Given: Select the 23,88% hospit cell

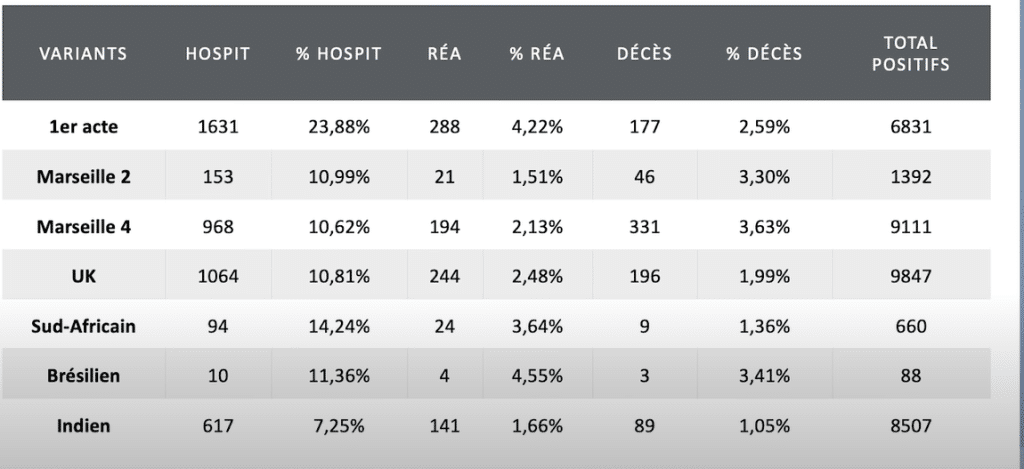Looking at the screenshot, I should (x=339, y=127).
